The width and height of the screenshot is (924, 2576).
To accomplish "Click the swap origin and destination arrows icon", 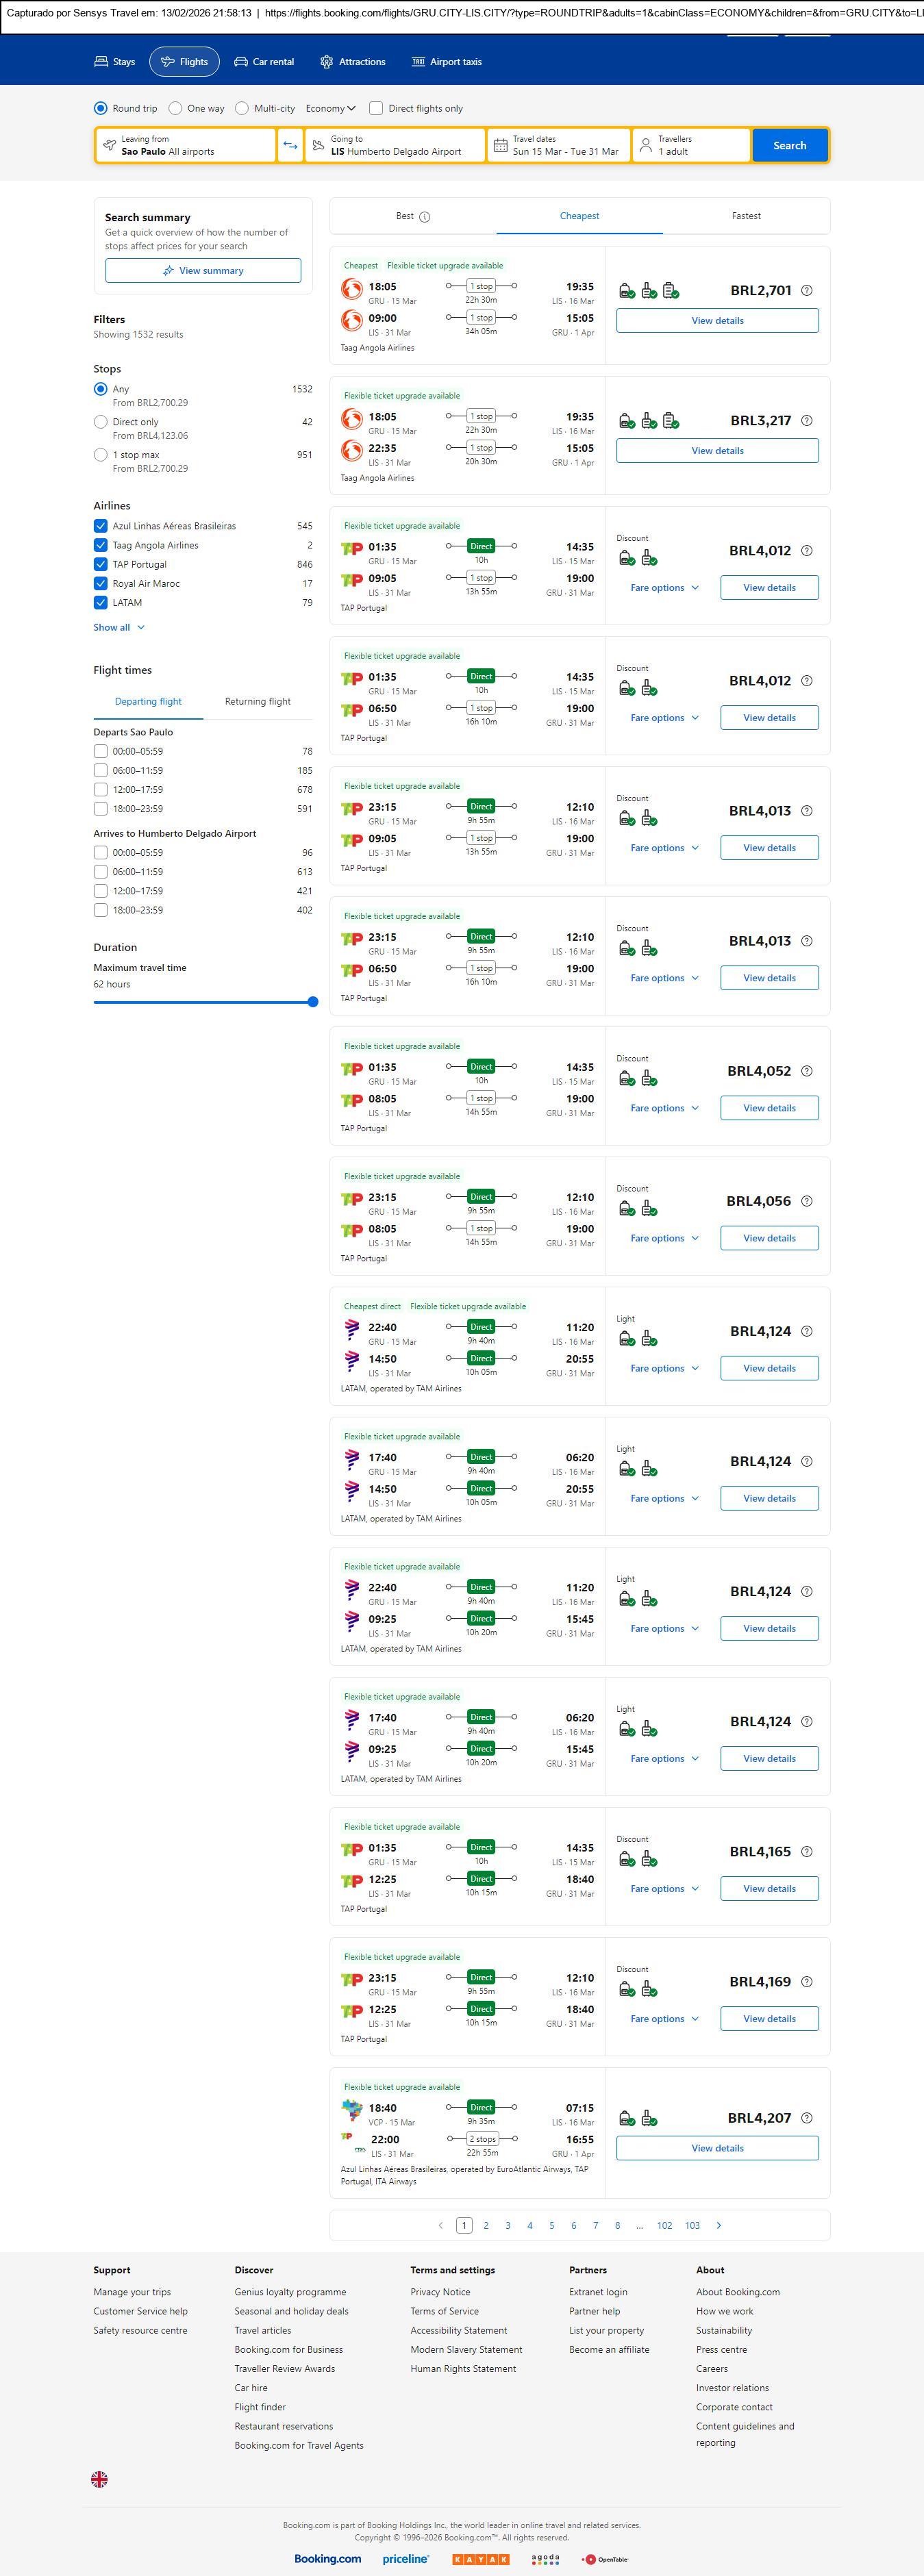I will [290, 145].
